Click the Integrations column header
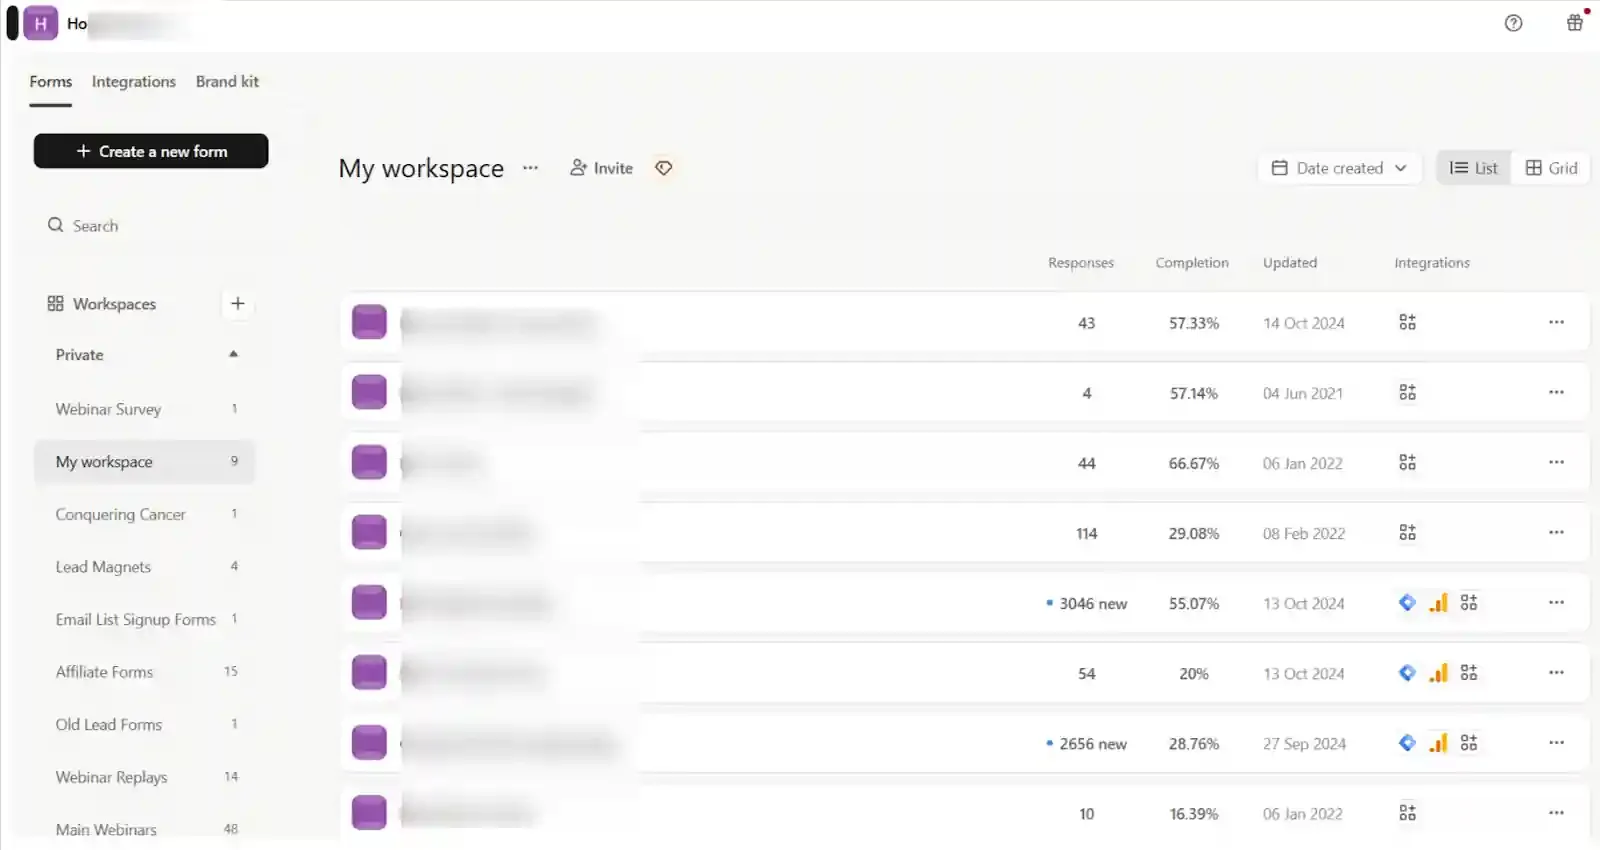Viewport: 1600px width, 850px height. coord(1432,263)
